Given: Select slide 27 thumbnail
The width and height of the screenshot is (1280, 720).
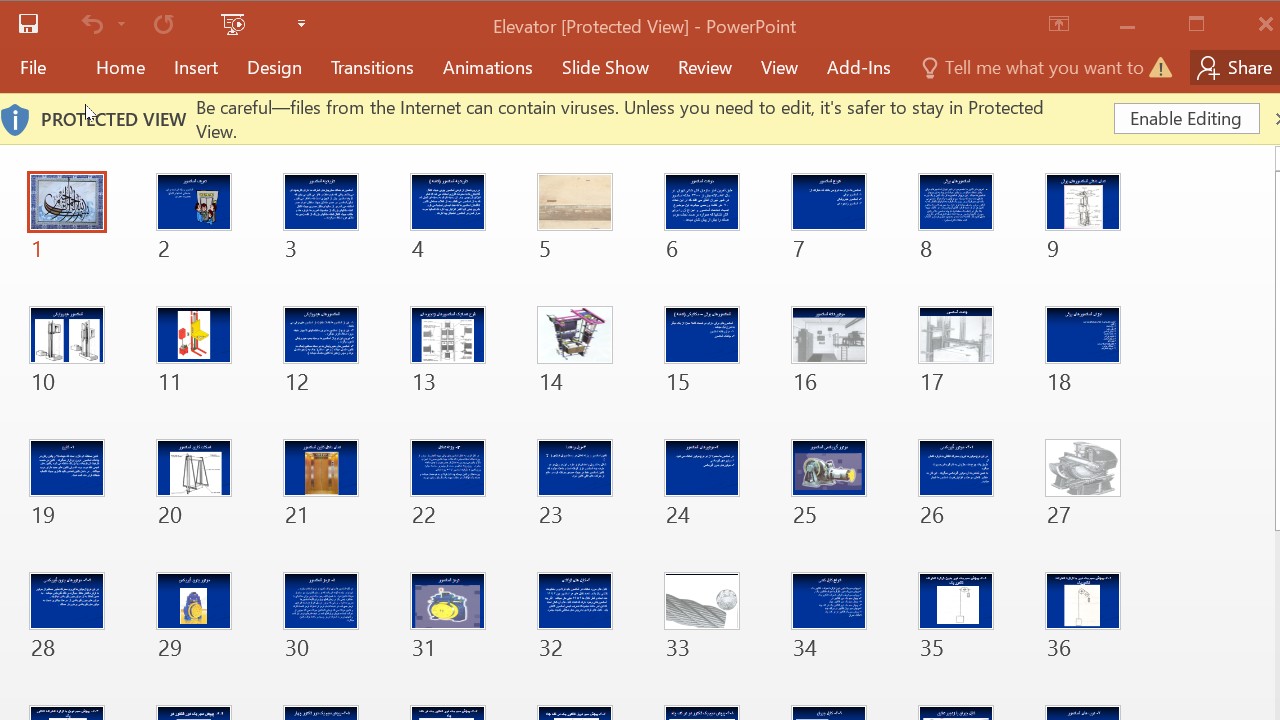Looking at the screenshot, I should [1083, 468].
